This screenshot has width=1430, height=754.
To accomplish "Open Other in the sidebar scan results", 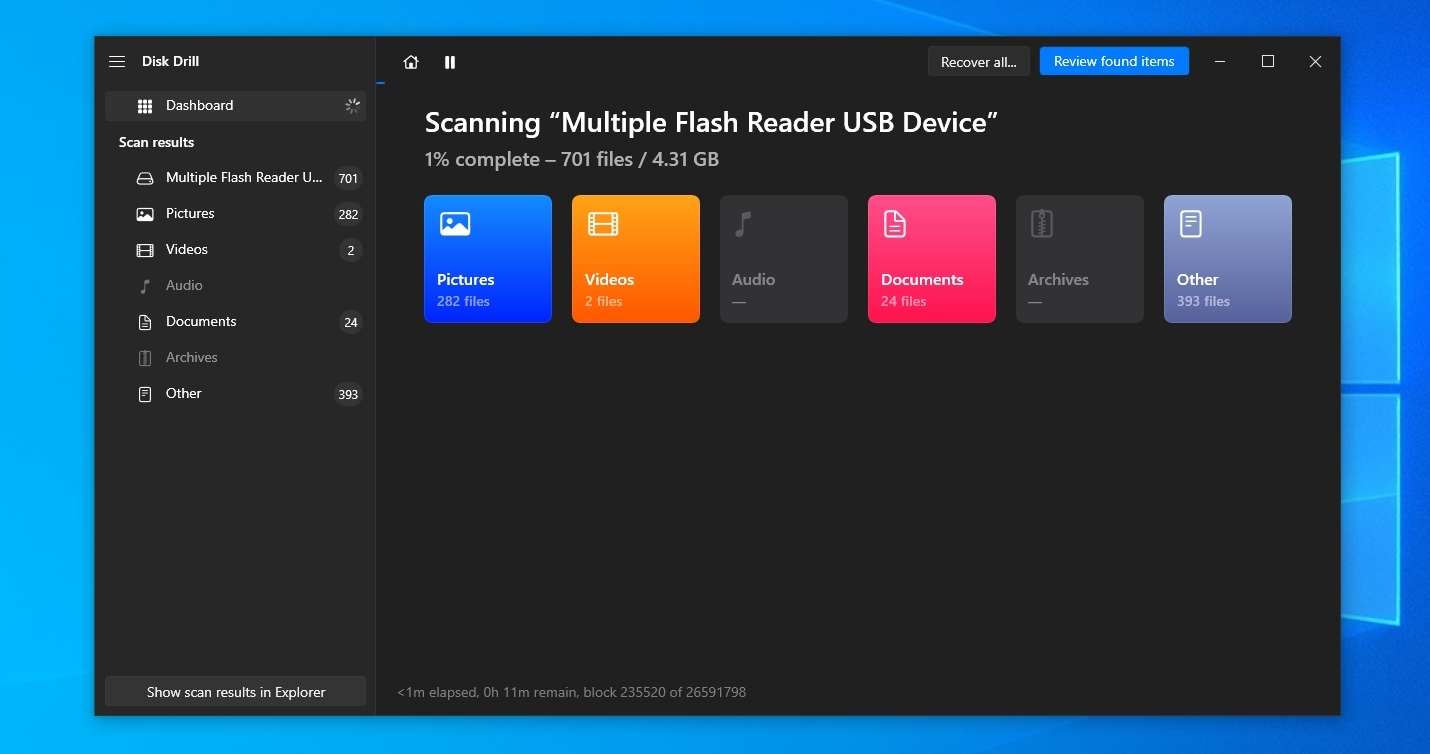I will 236,394.
